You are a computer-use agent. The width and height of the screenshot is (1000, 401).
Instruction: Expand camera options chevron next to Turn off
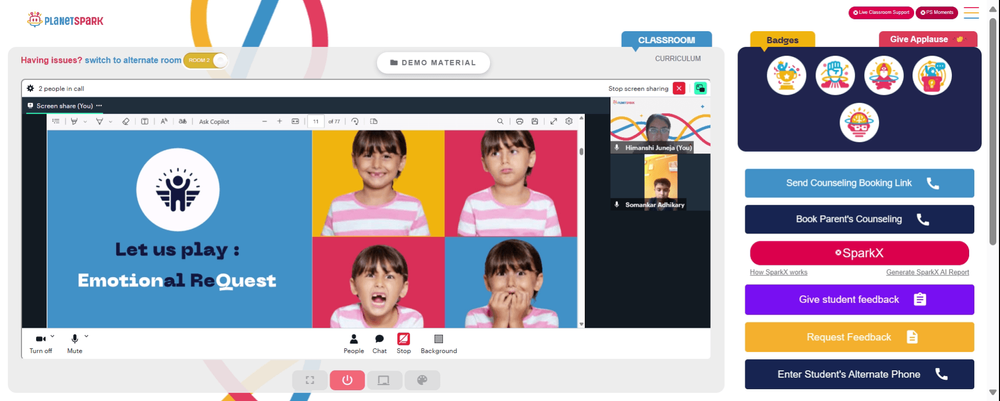(x=52, y=336)
